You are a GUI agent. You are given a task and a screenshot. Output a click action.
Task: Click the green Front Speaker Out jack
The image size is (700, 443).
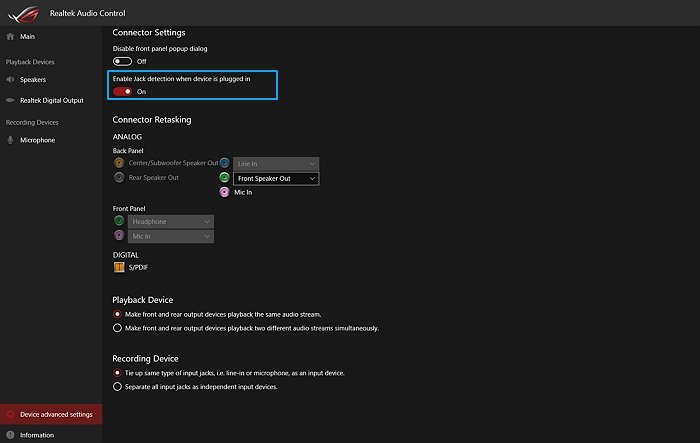(225, 178)
